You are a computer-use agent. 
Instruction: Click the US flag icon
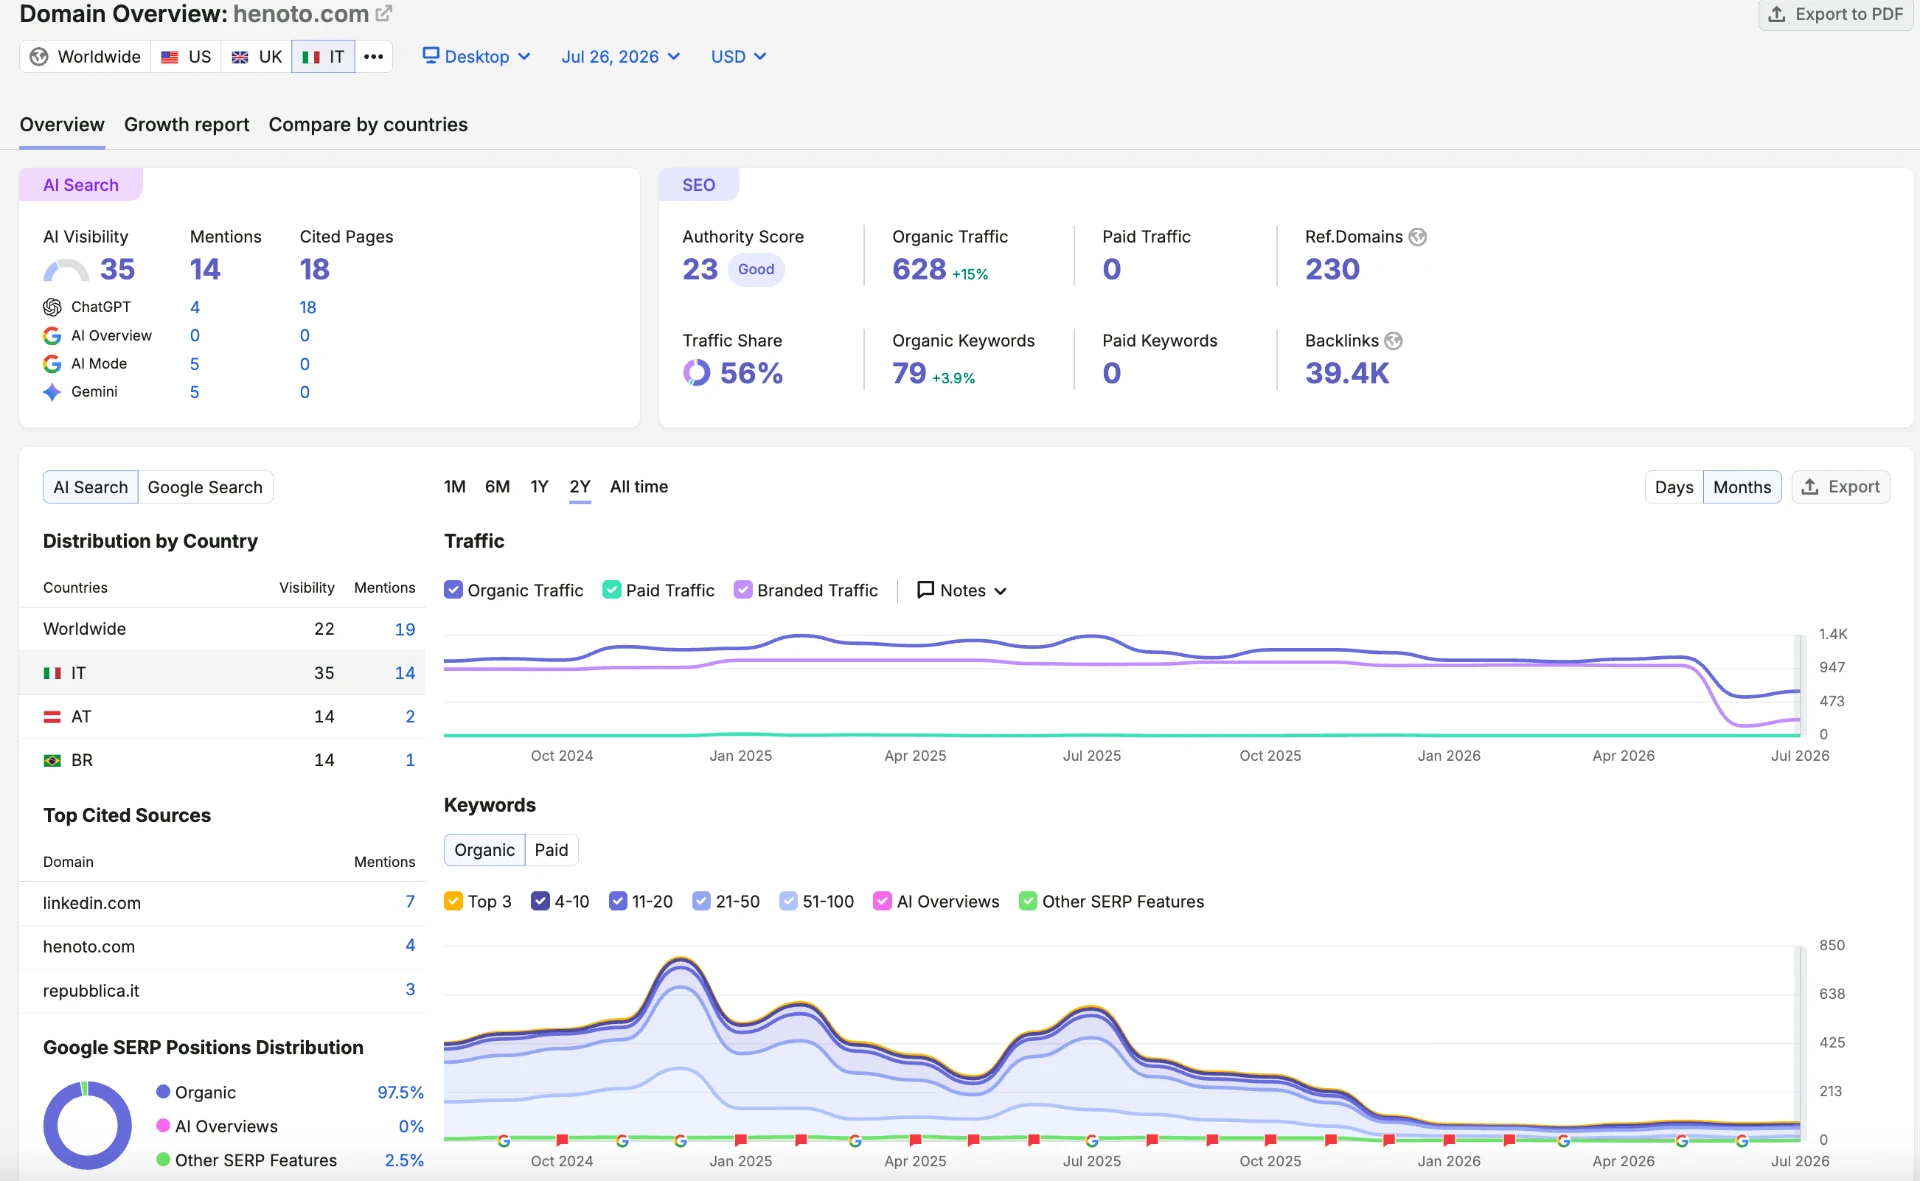pyautogui.click(x=170, y=57)
